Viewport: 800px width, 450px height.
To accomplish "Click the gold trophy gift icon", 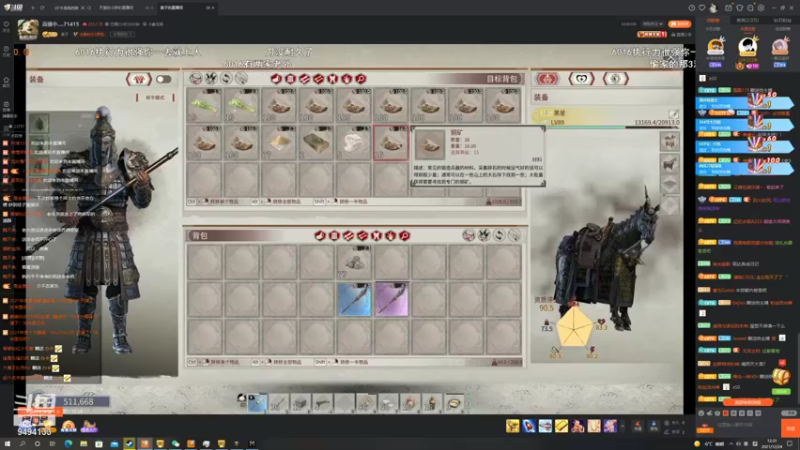I will (x=512, y=426).
